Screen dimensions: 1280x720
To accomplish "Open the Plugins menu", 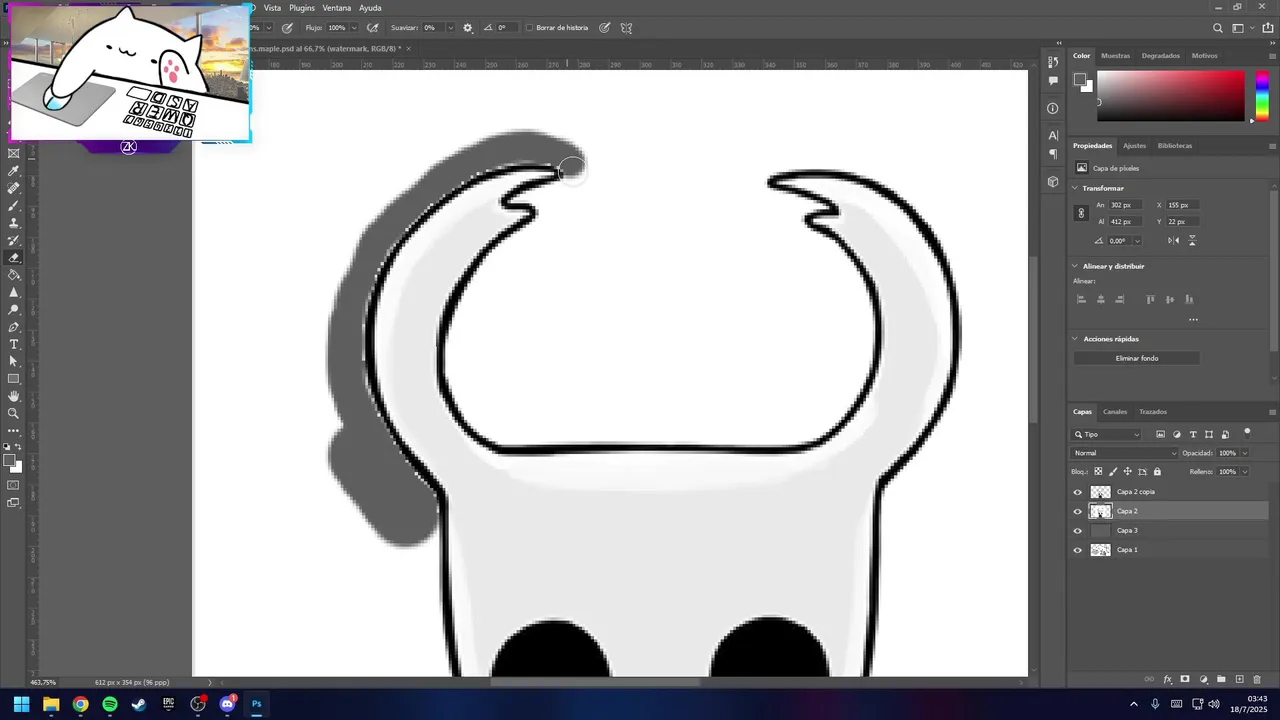I will point(302,8).
